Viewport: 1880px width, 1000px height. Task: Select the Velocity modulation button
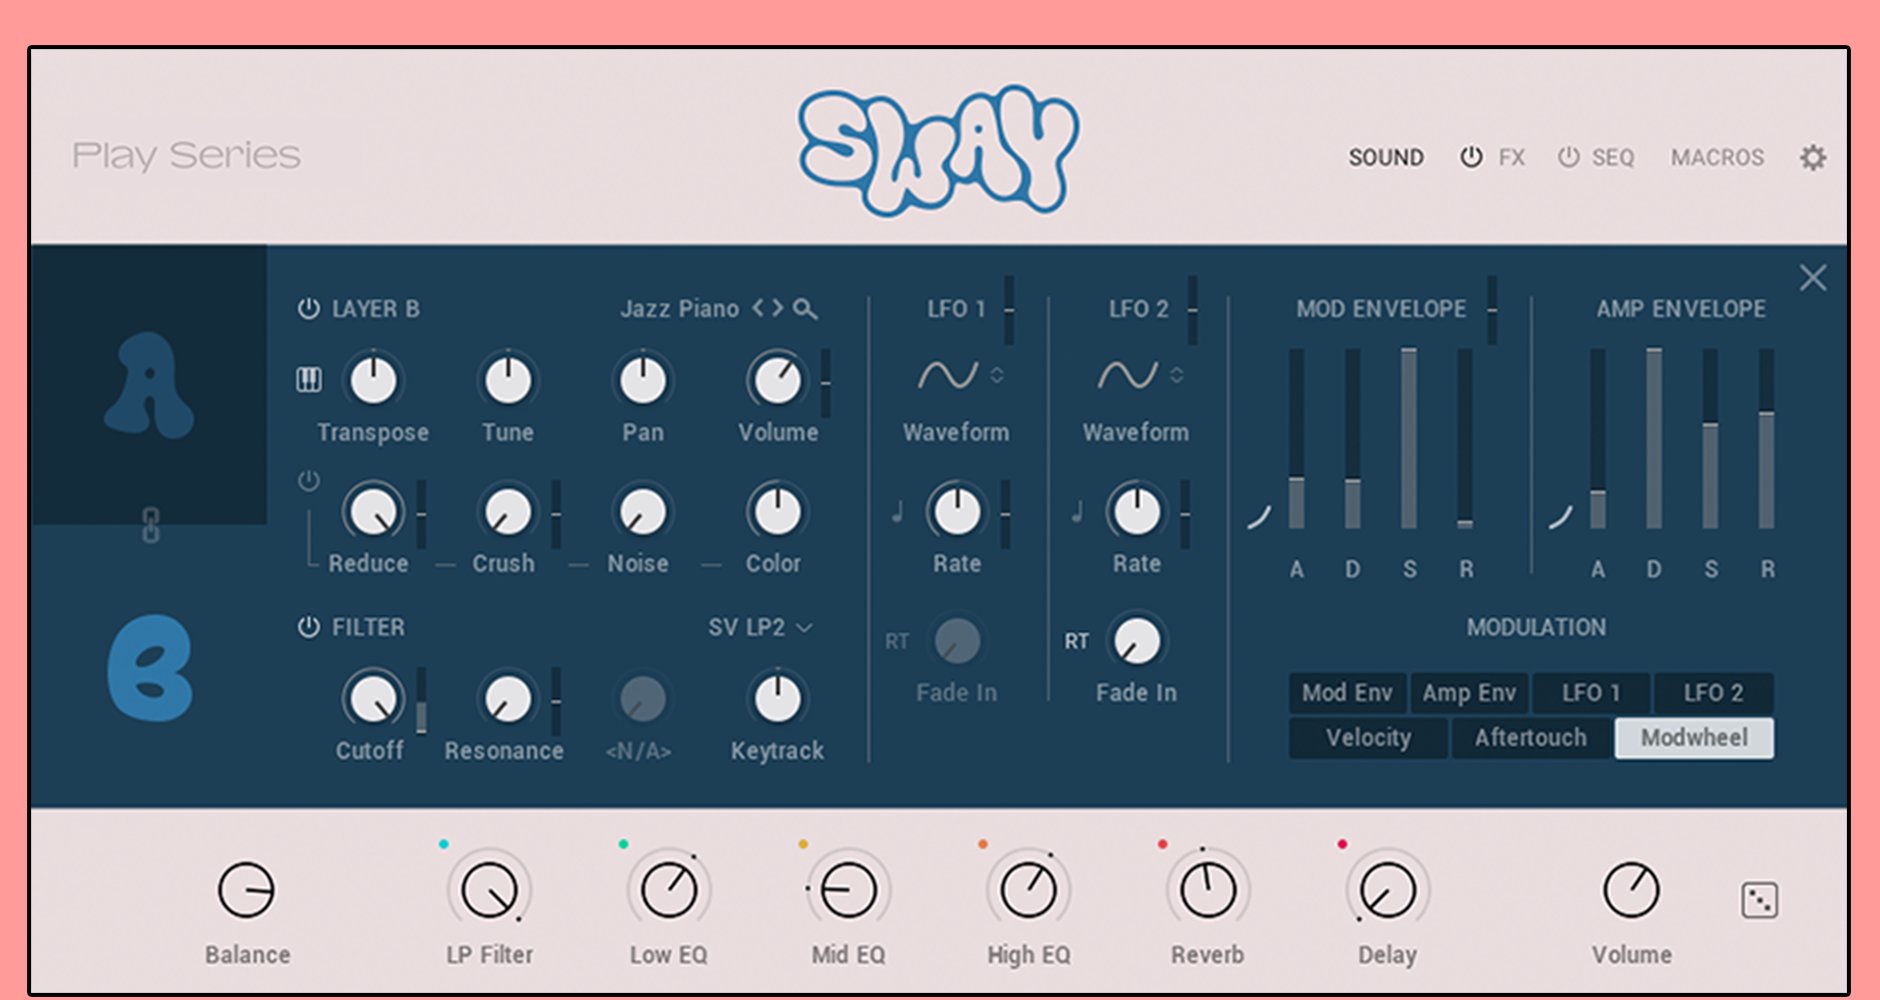(x=1367, y=738)
